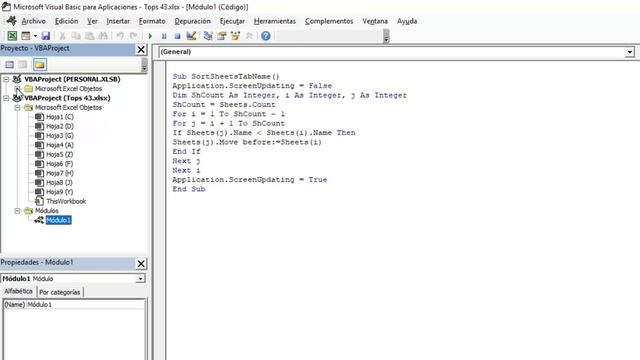Click the 'End Sub' code line
Image resolution: width=640 pixels, height=360 pixels.
189,189
